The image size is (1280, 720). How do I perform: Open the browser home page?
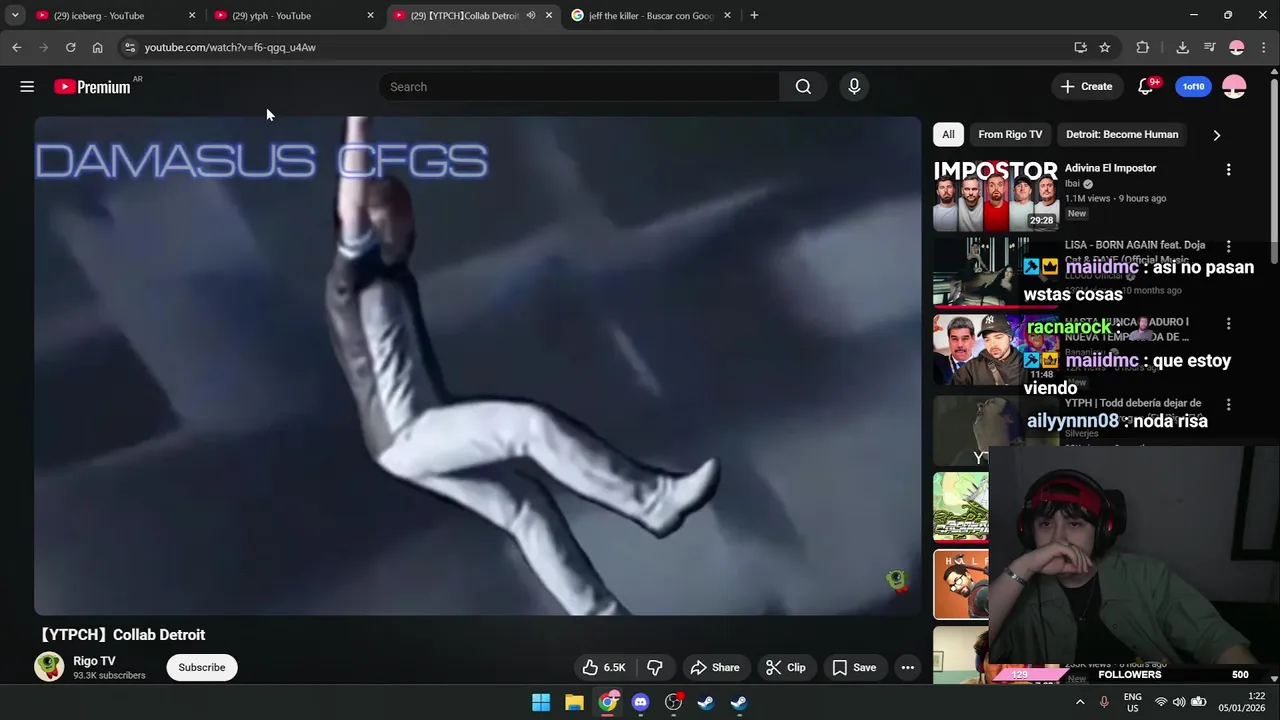coord(97,47)
